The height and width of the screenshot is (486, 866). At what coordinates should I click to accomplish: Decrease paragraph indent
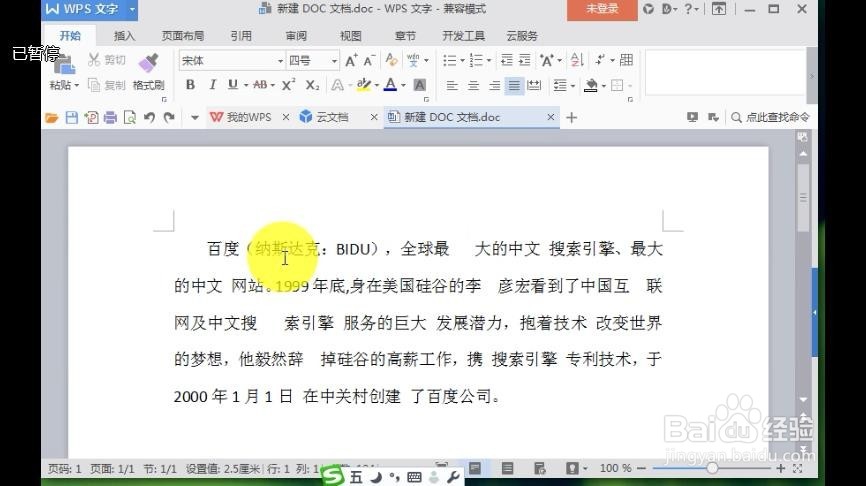click(506, 60)
